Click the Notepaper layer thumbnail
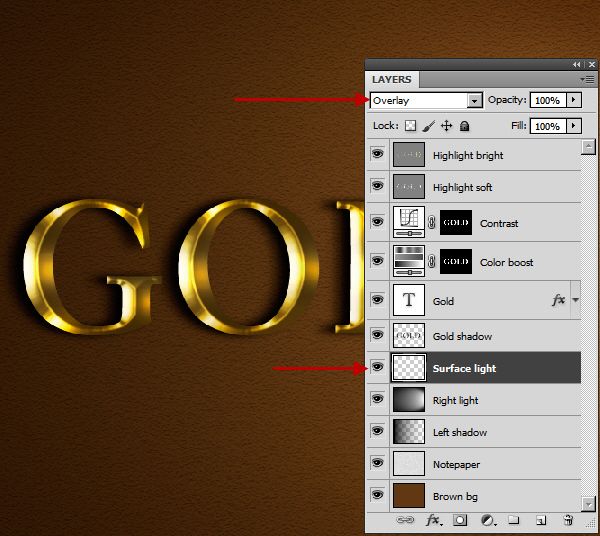This screenshot has height=536, width=600. (409, 463)
